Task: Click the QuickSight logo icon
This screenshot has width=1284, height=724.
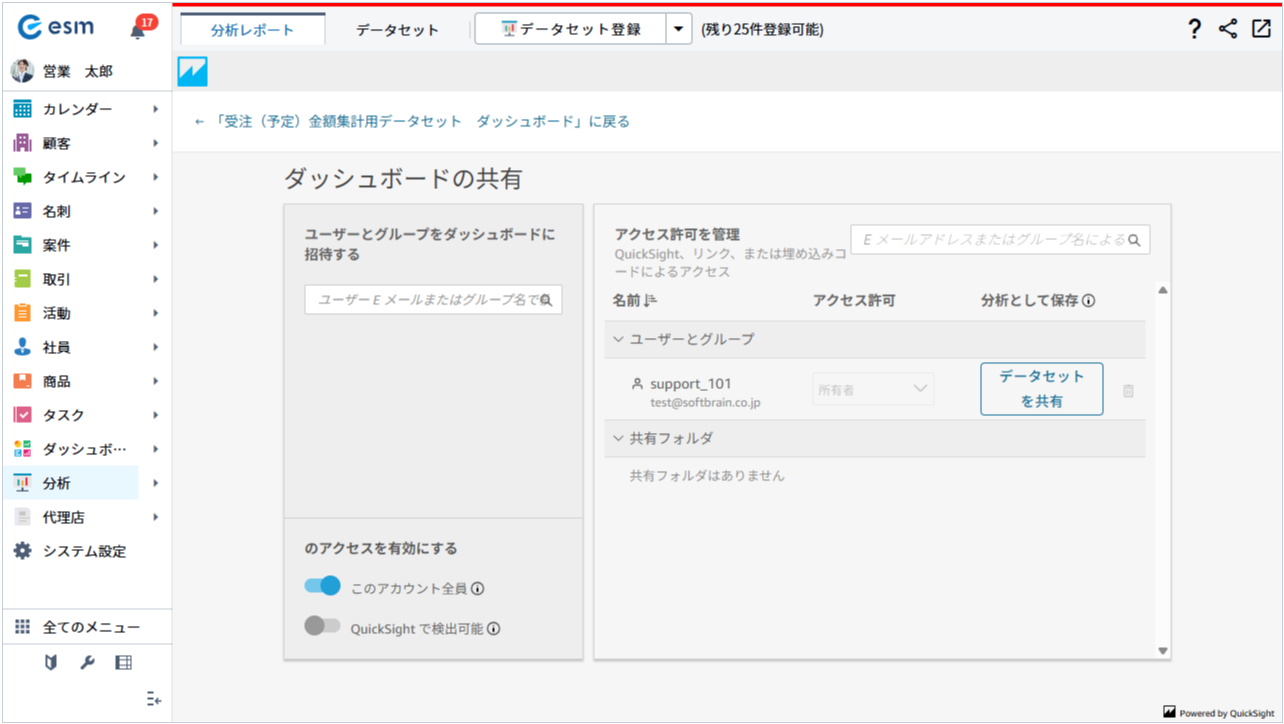Action: click(x=192, y=71)
